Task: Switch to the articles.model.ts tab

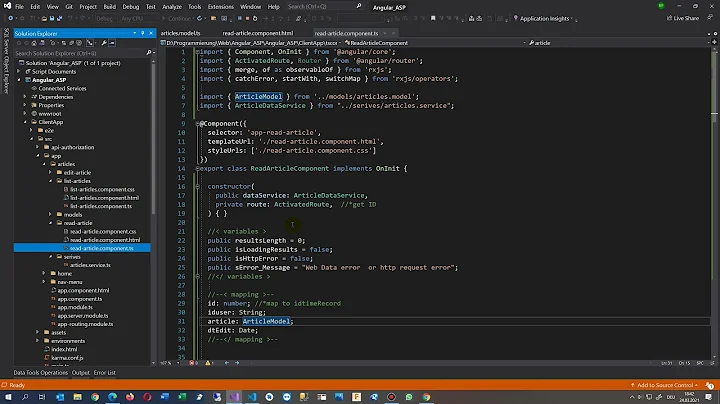Action: [x=180, y=33]
